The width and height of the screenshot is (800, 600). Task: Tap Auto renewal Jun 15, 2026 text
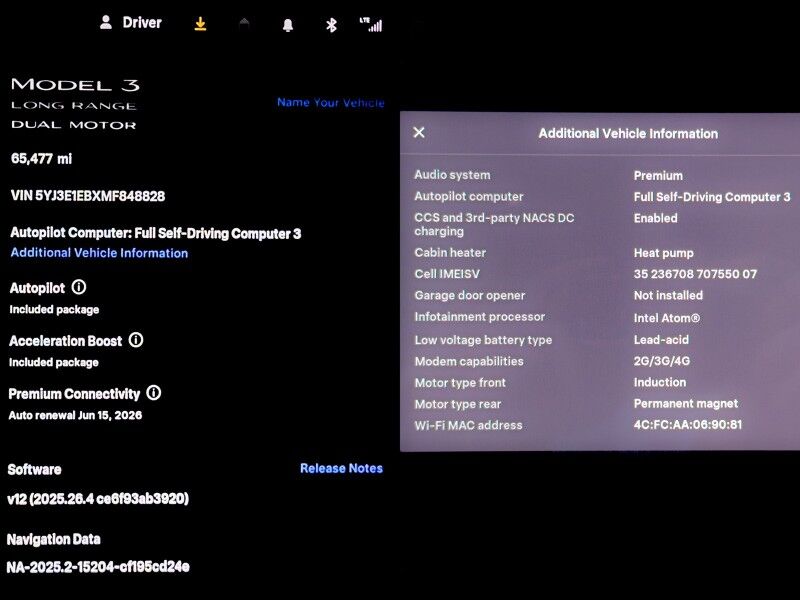(x=75, y=415)
